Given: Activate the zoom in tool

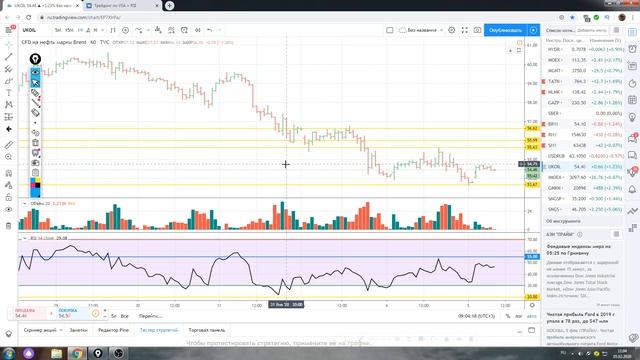Looking at the screenshot, I should (x=9, y=157).
